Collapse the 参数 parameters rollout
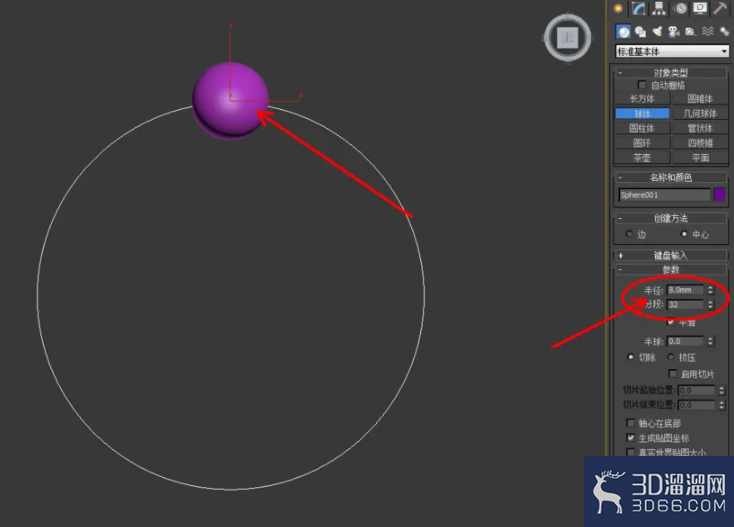 pyautogui.click(x=670, y=270)
